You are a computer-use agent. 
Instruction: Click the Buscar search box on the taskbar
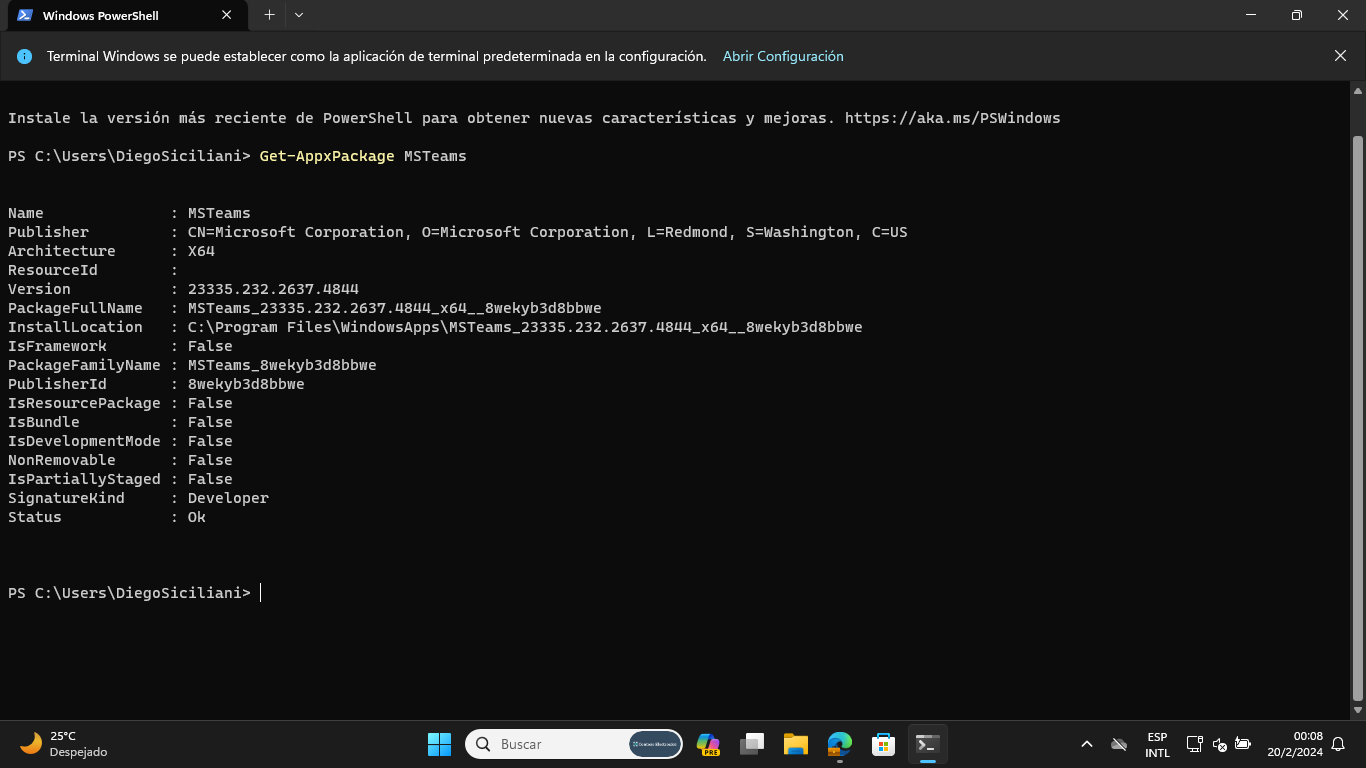pos(575,744)
